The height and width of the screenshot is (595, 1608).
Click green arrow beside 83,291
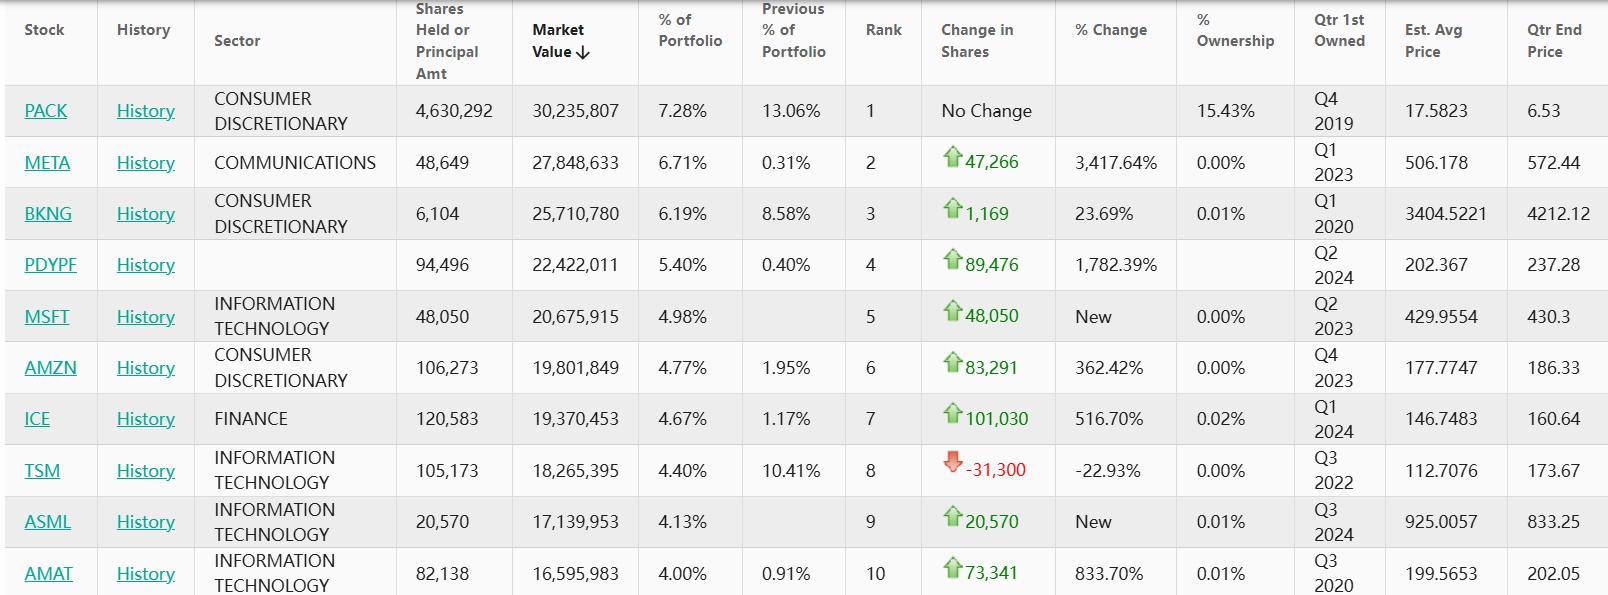tap(952, 363)
